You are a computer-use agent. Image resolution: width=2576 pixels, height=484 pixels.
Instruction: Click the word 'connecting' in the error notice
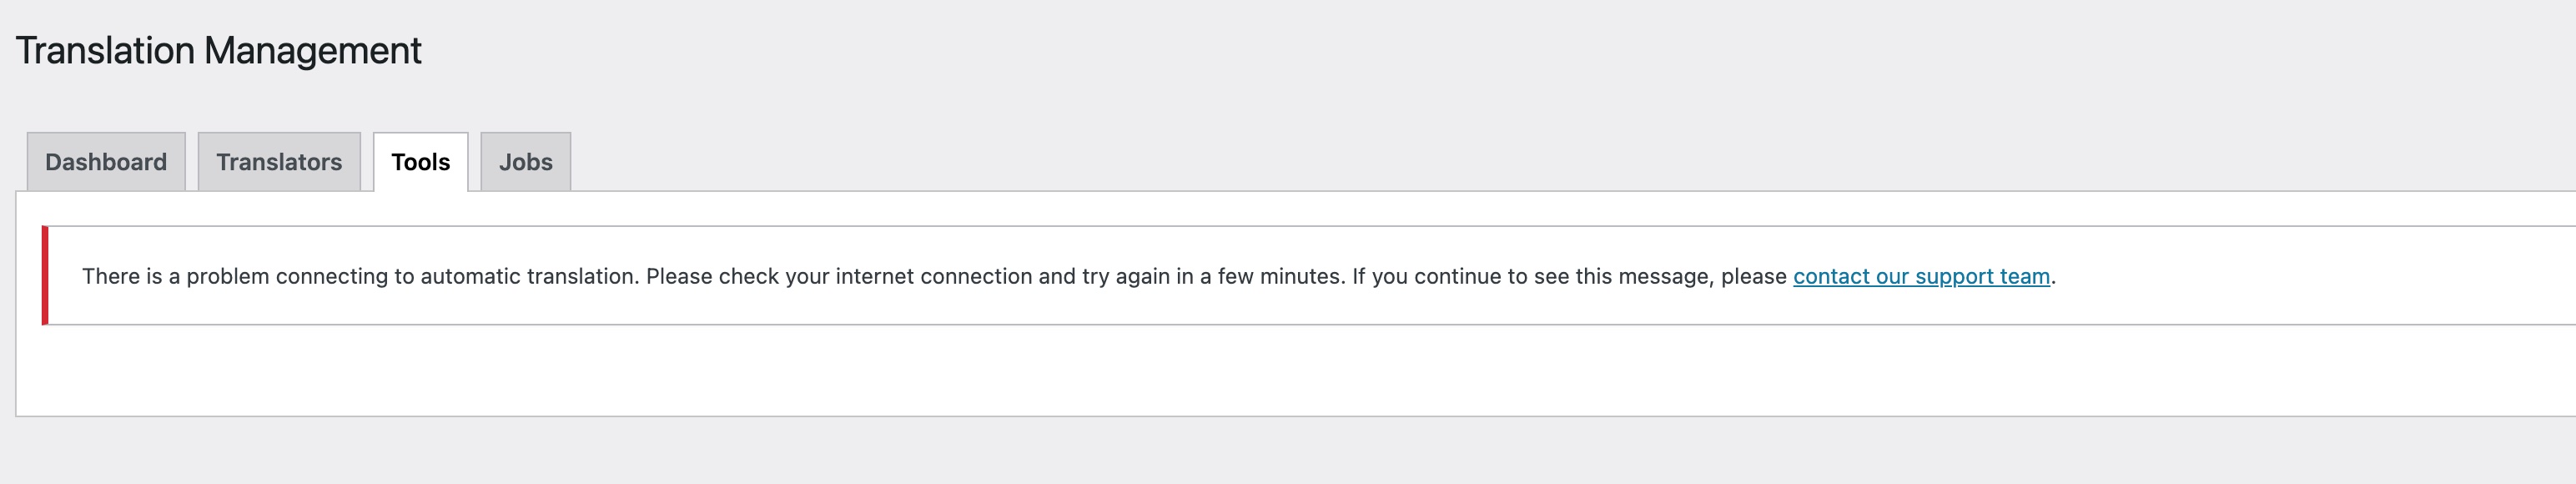pos(331,276)
